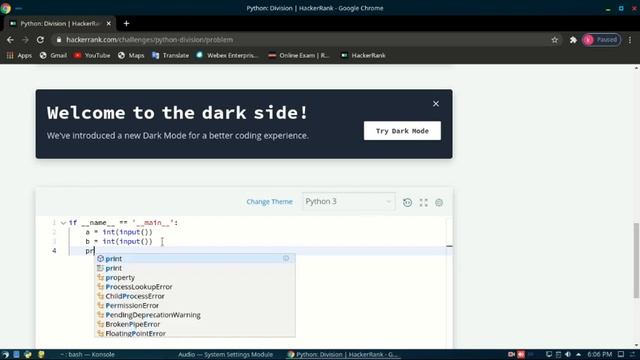The height and width of the screenshot is (360, 640).
Task: Open Chrome extensions puzzle icon
Action: [573, 40]
